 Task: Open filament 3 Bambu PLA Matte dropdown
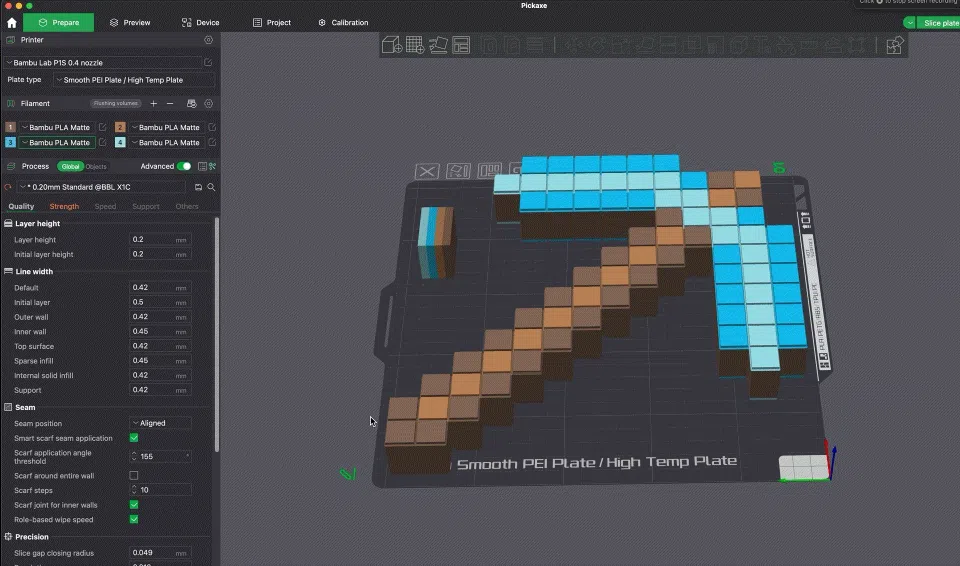click(57, 142)
